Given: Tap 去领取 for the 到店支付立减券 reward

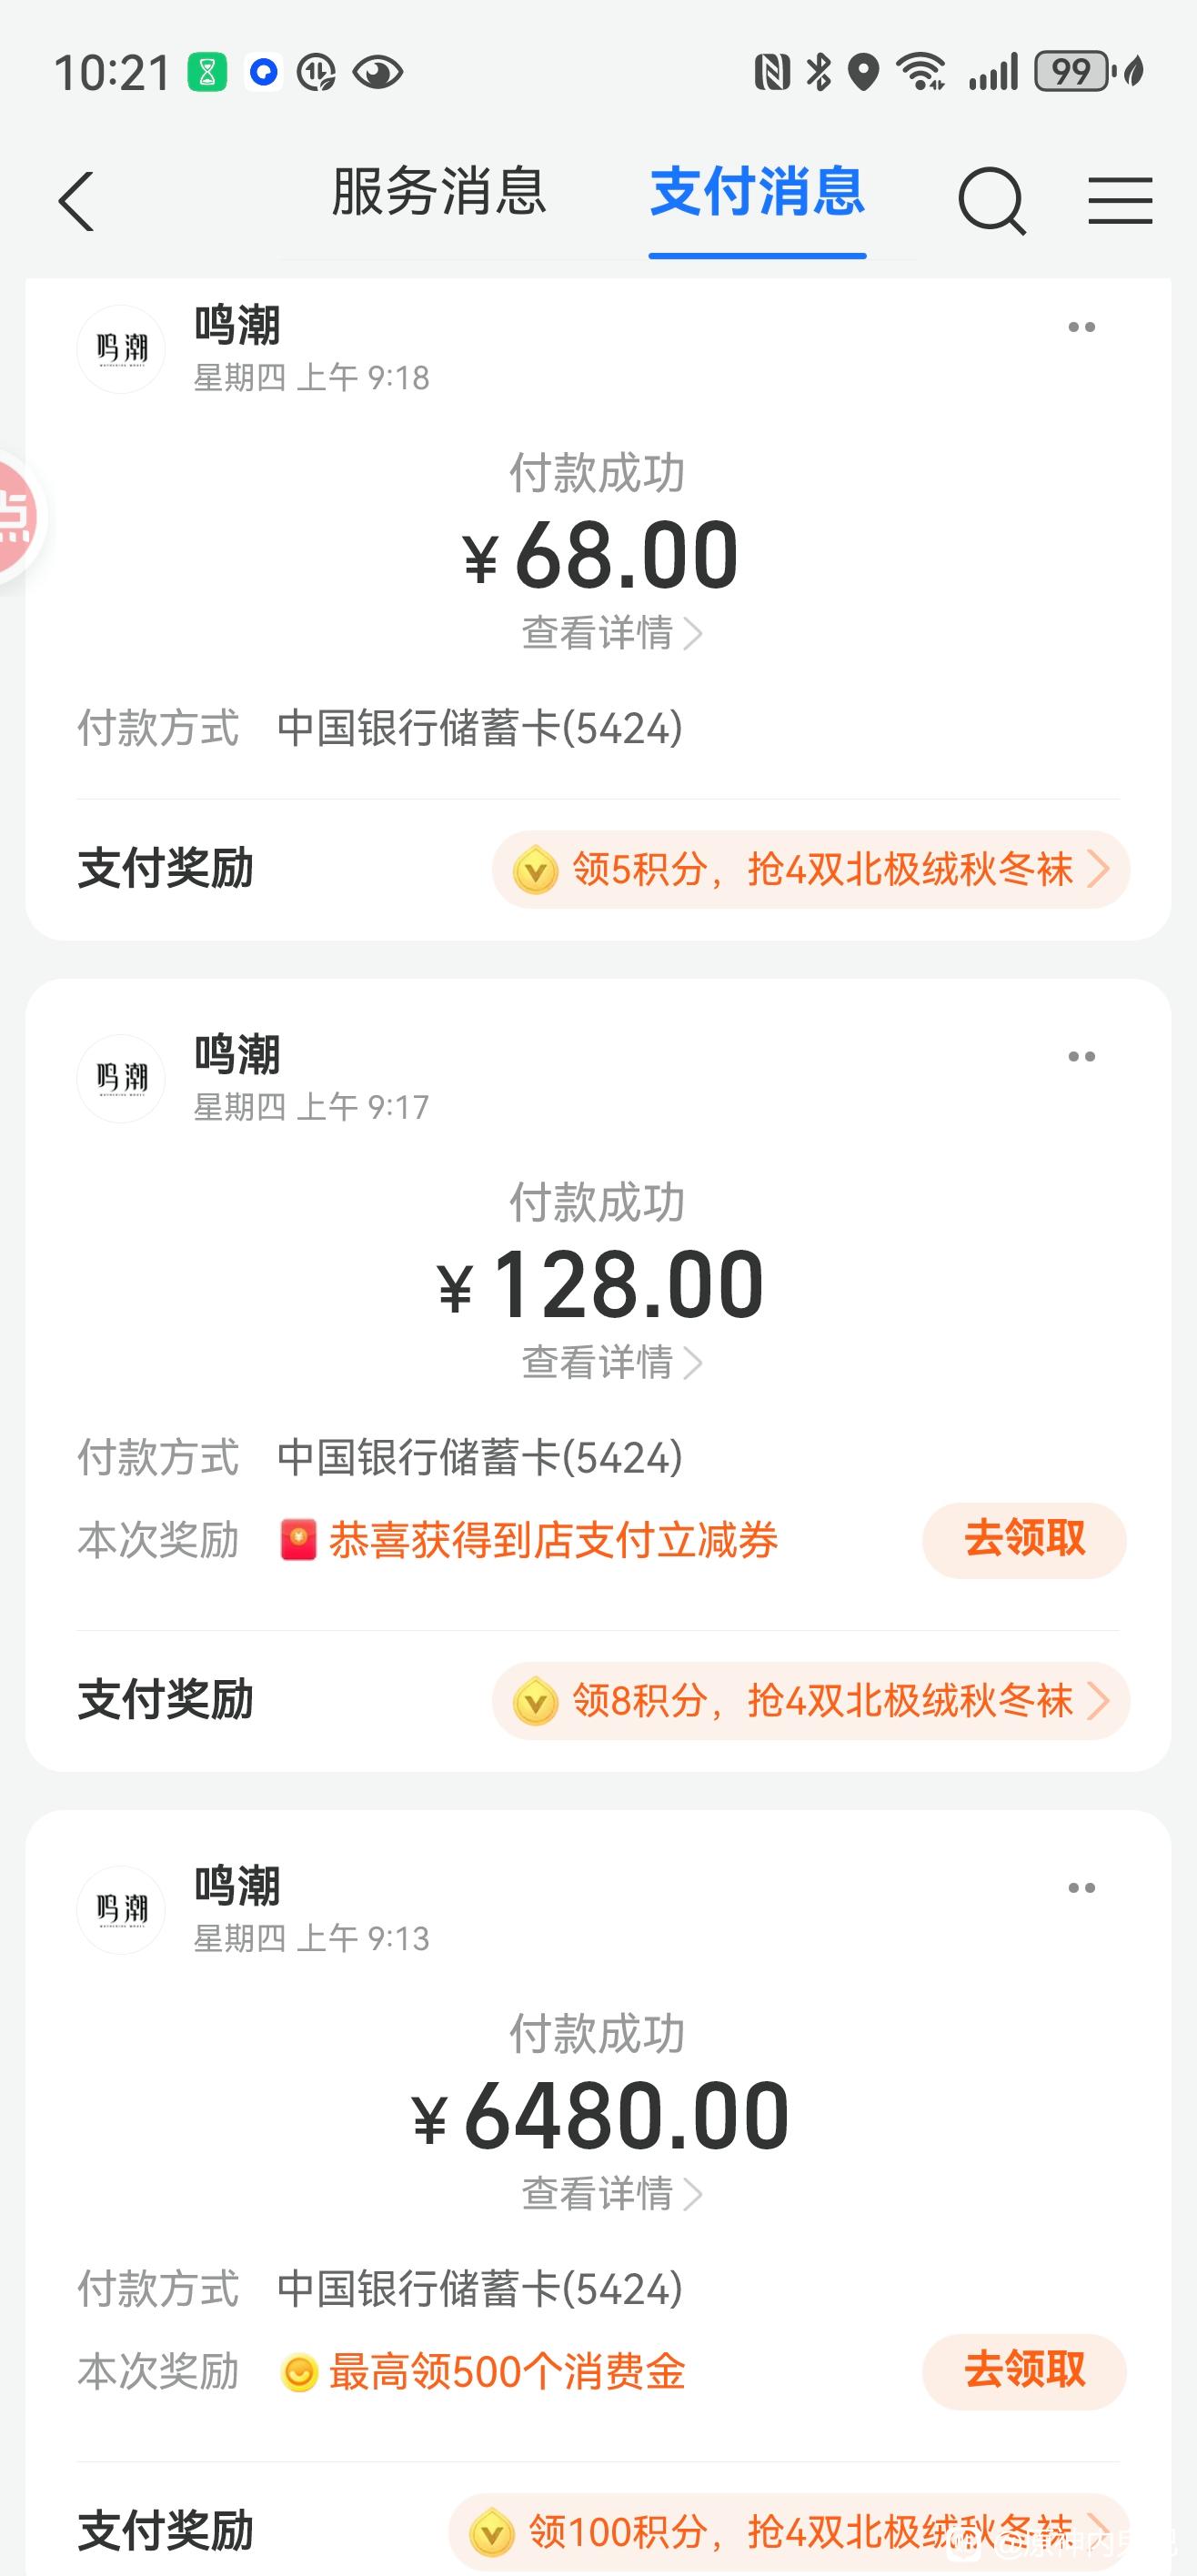Looking at the screenshot, I should [x=1024, y=1539].
